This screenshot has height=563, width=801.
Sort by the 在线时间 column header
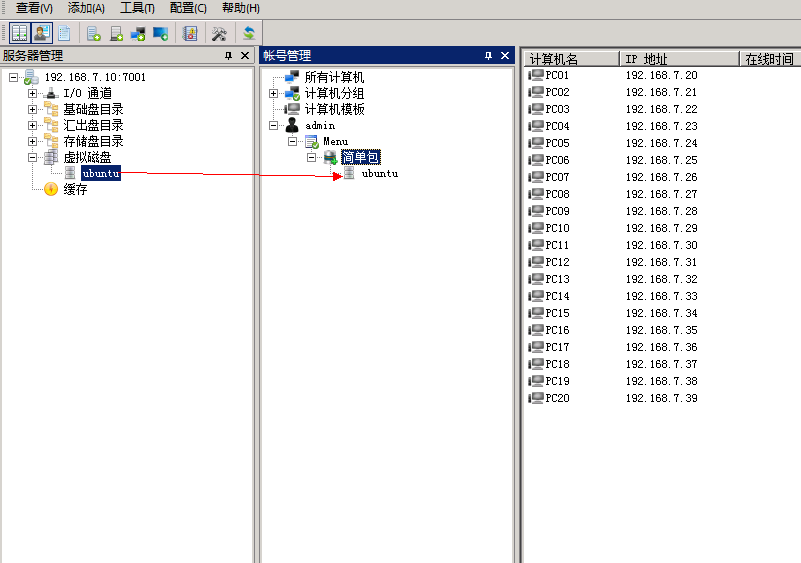click(x=770, y=59)
